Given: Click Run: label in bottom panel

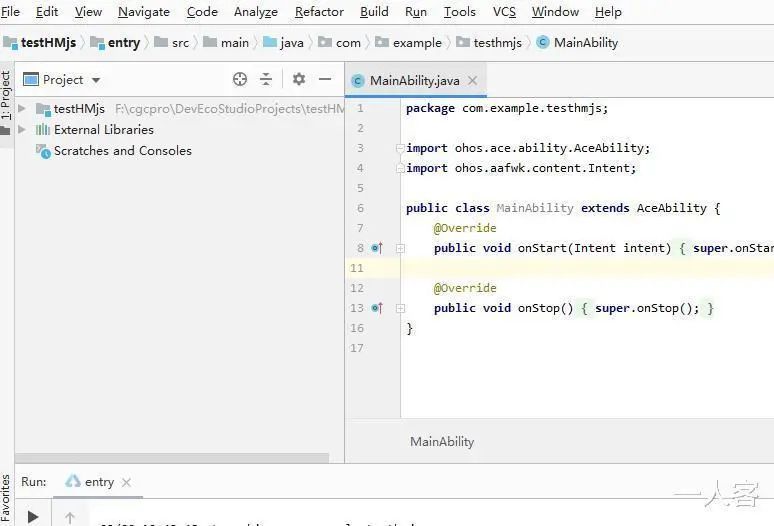Looking at the screenshot, I should tap(34, 482).
